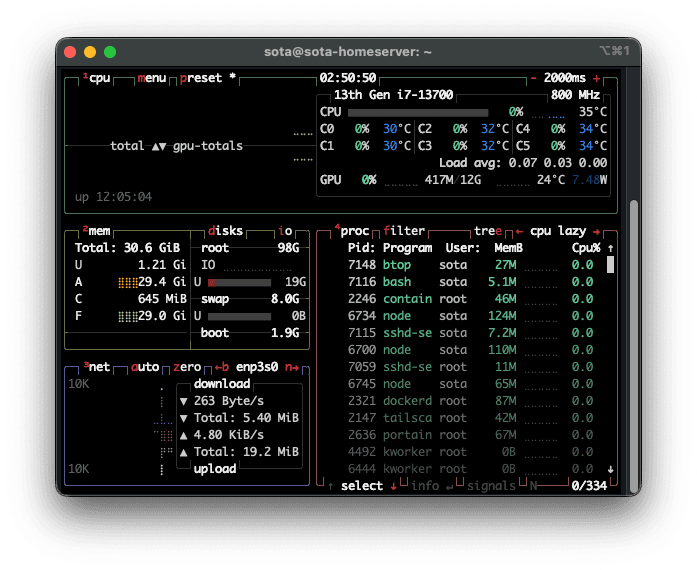Click left arrow to change sort column
The width and height of the screenshot is (697, 570).
pyautogui.click(x=519, y=231)
